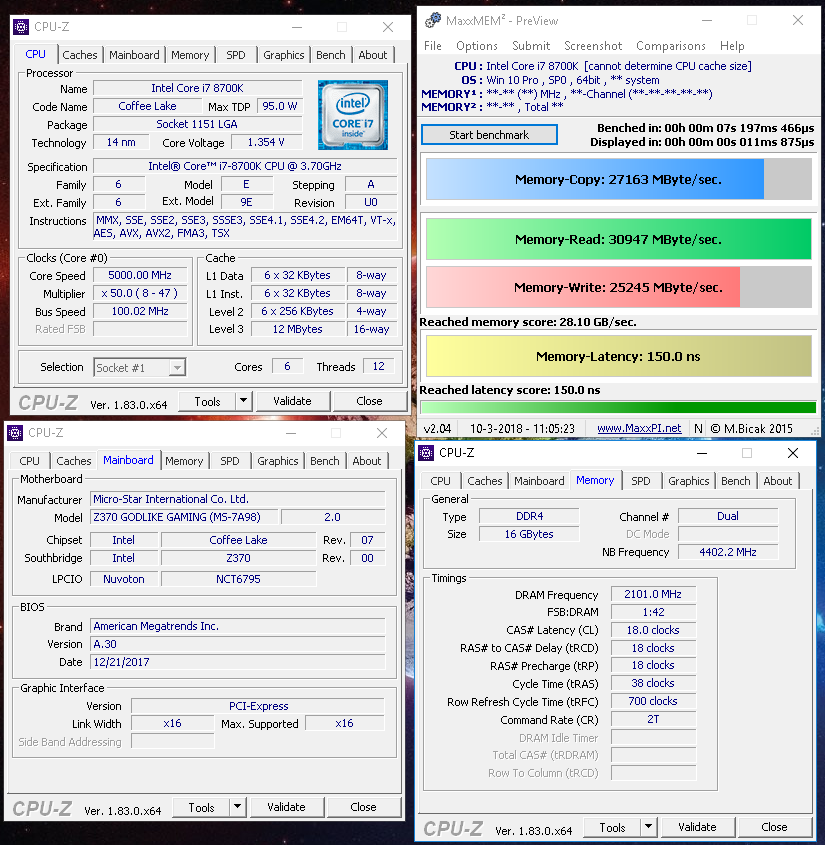Open MaxxMEM Help menu
The image size is (825, 845).
click(732, 46)
